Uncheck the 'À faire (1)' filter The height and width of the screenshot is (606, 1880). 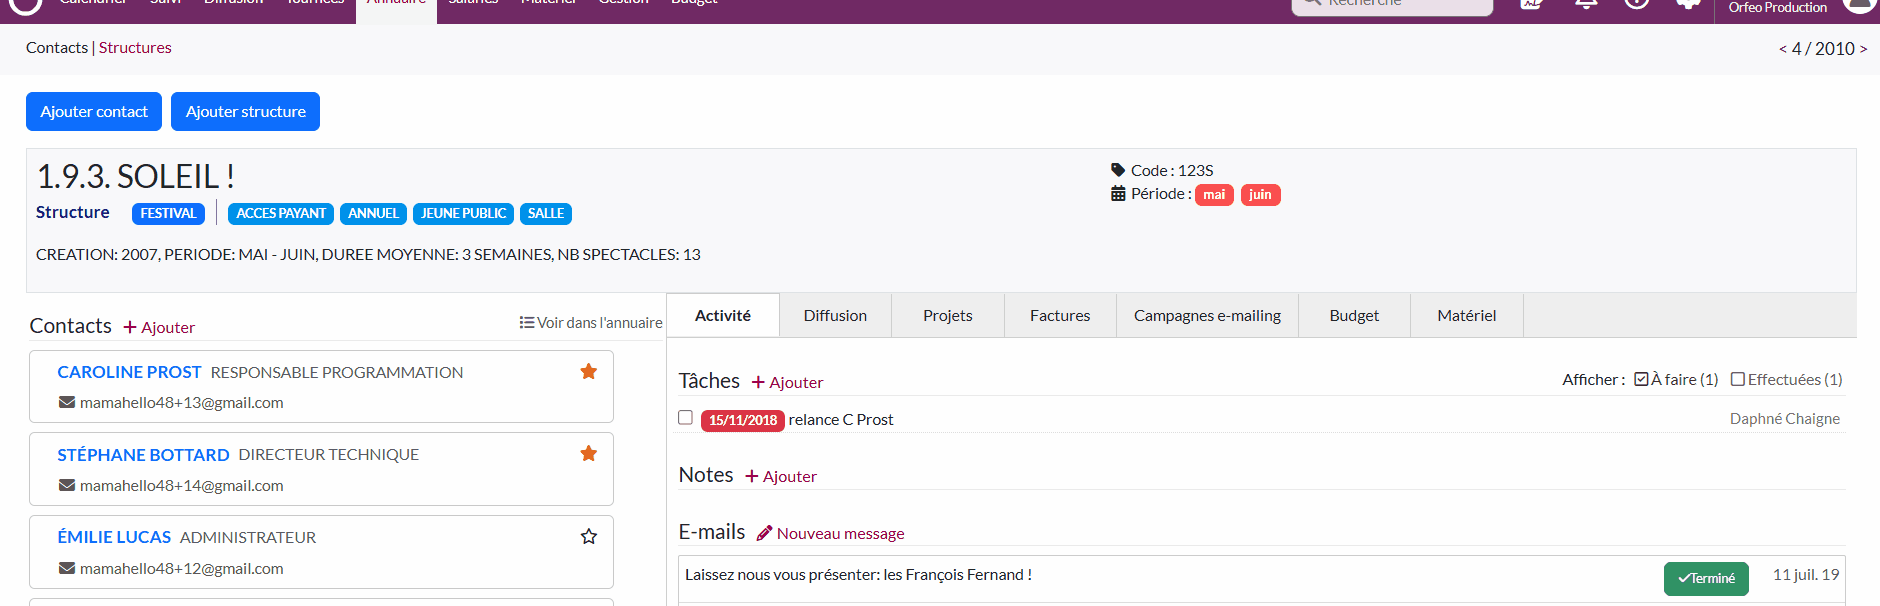1641,379
